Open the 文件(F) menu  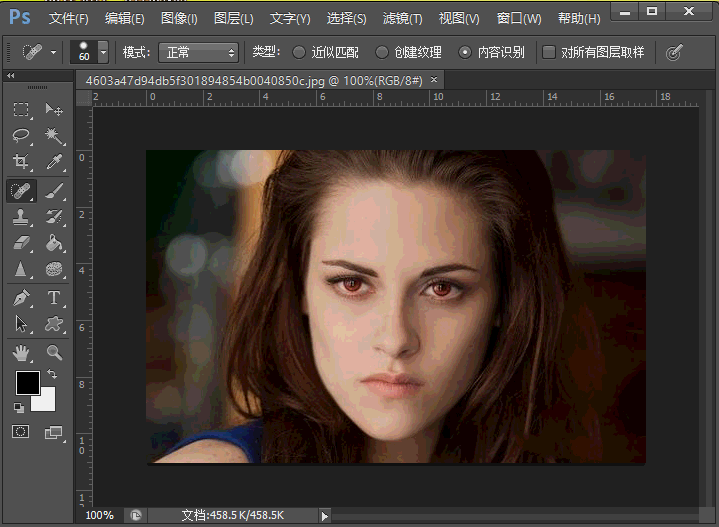click(69, 18)
